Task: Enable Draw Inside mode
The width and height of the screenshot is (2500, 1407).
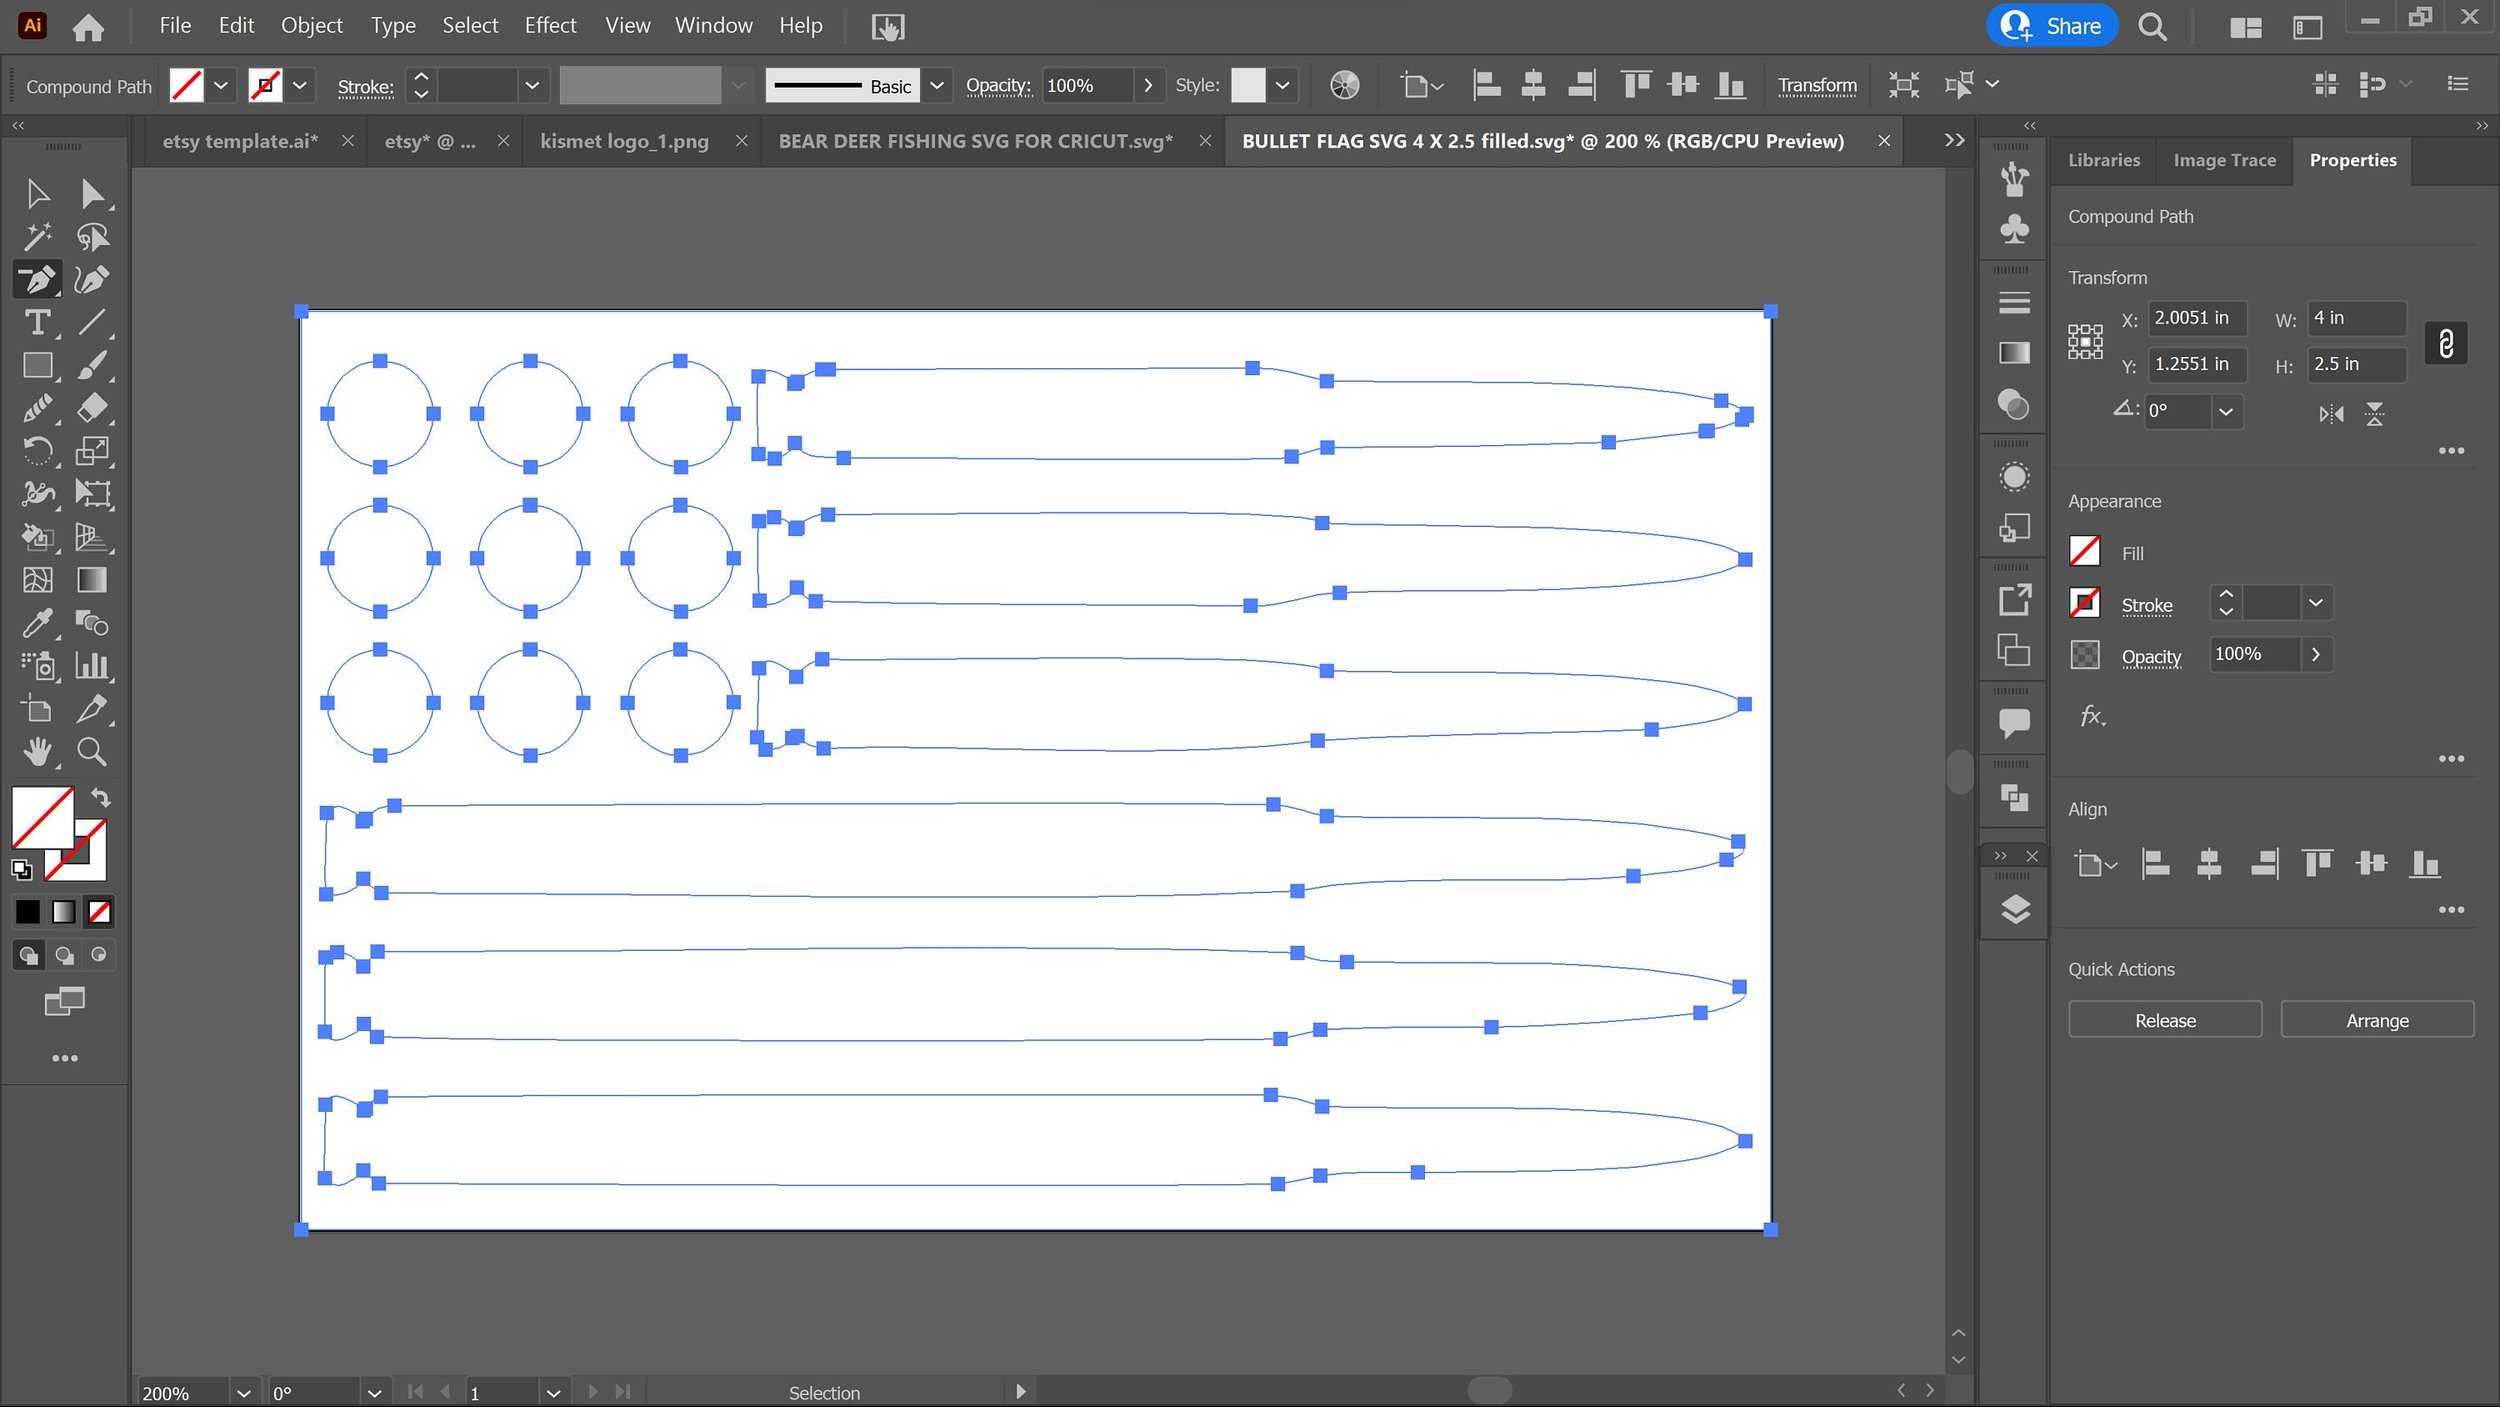Action: tap(99, 955)
